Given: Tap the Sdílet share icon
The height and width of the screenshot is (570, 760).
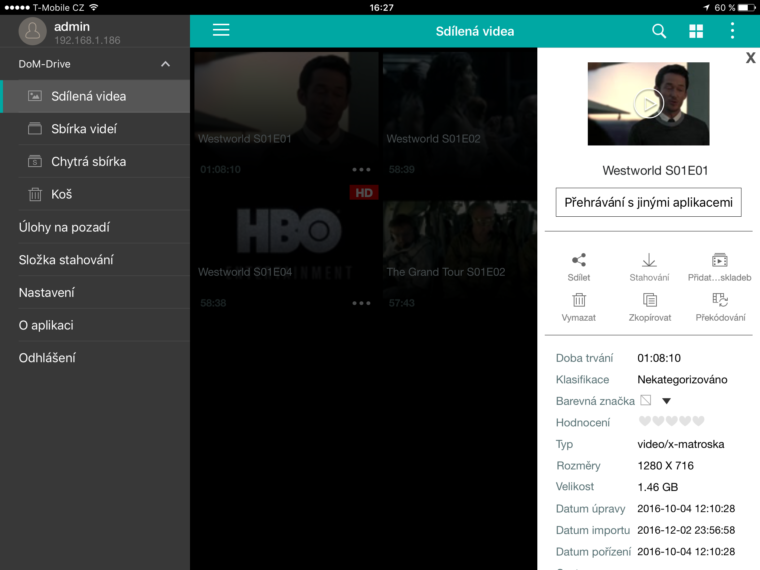Looking at the screenshot, I should 579,260.
